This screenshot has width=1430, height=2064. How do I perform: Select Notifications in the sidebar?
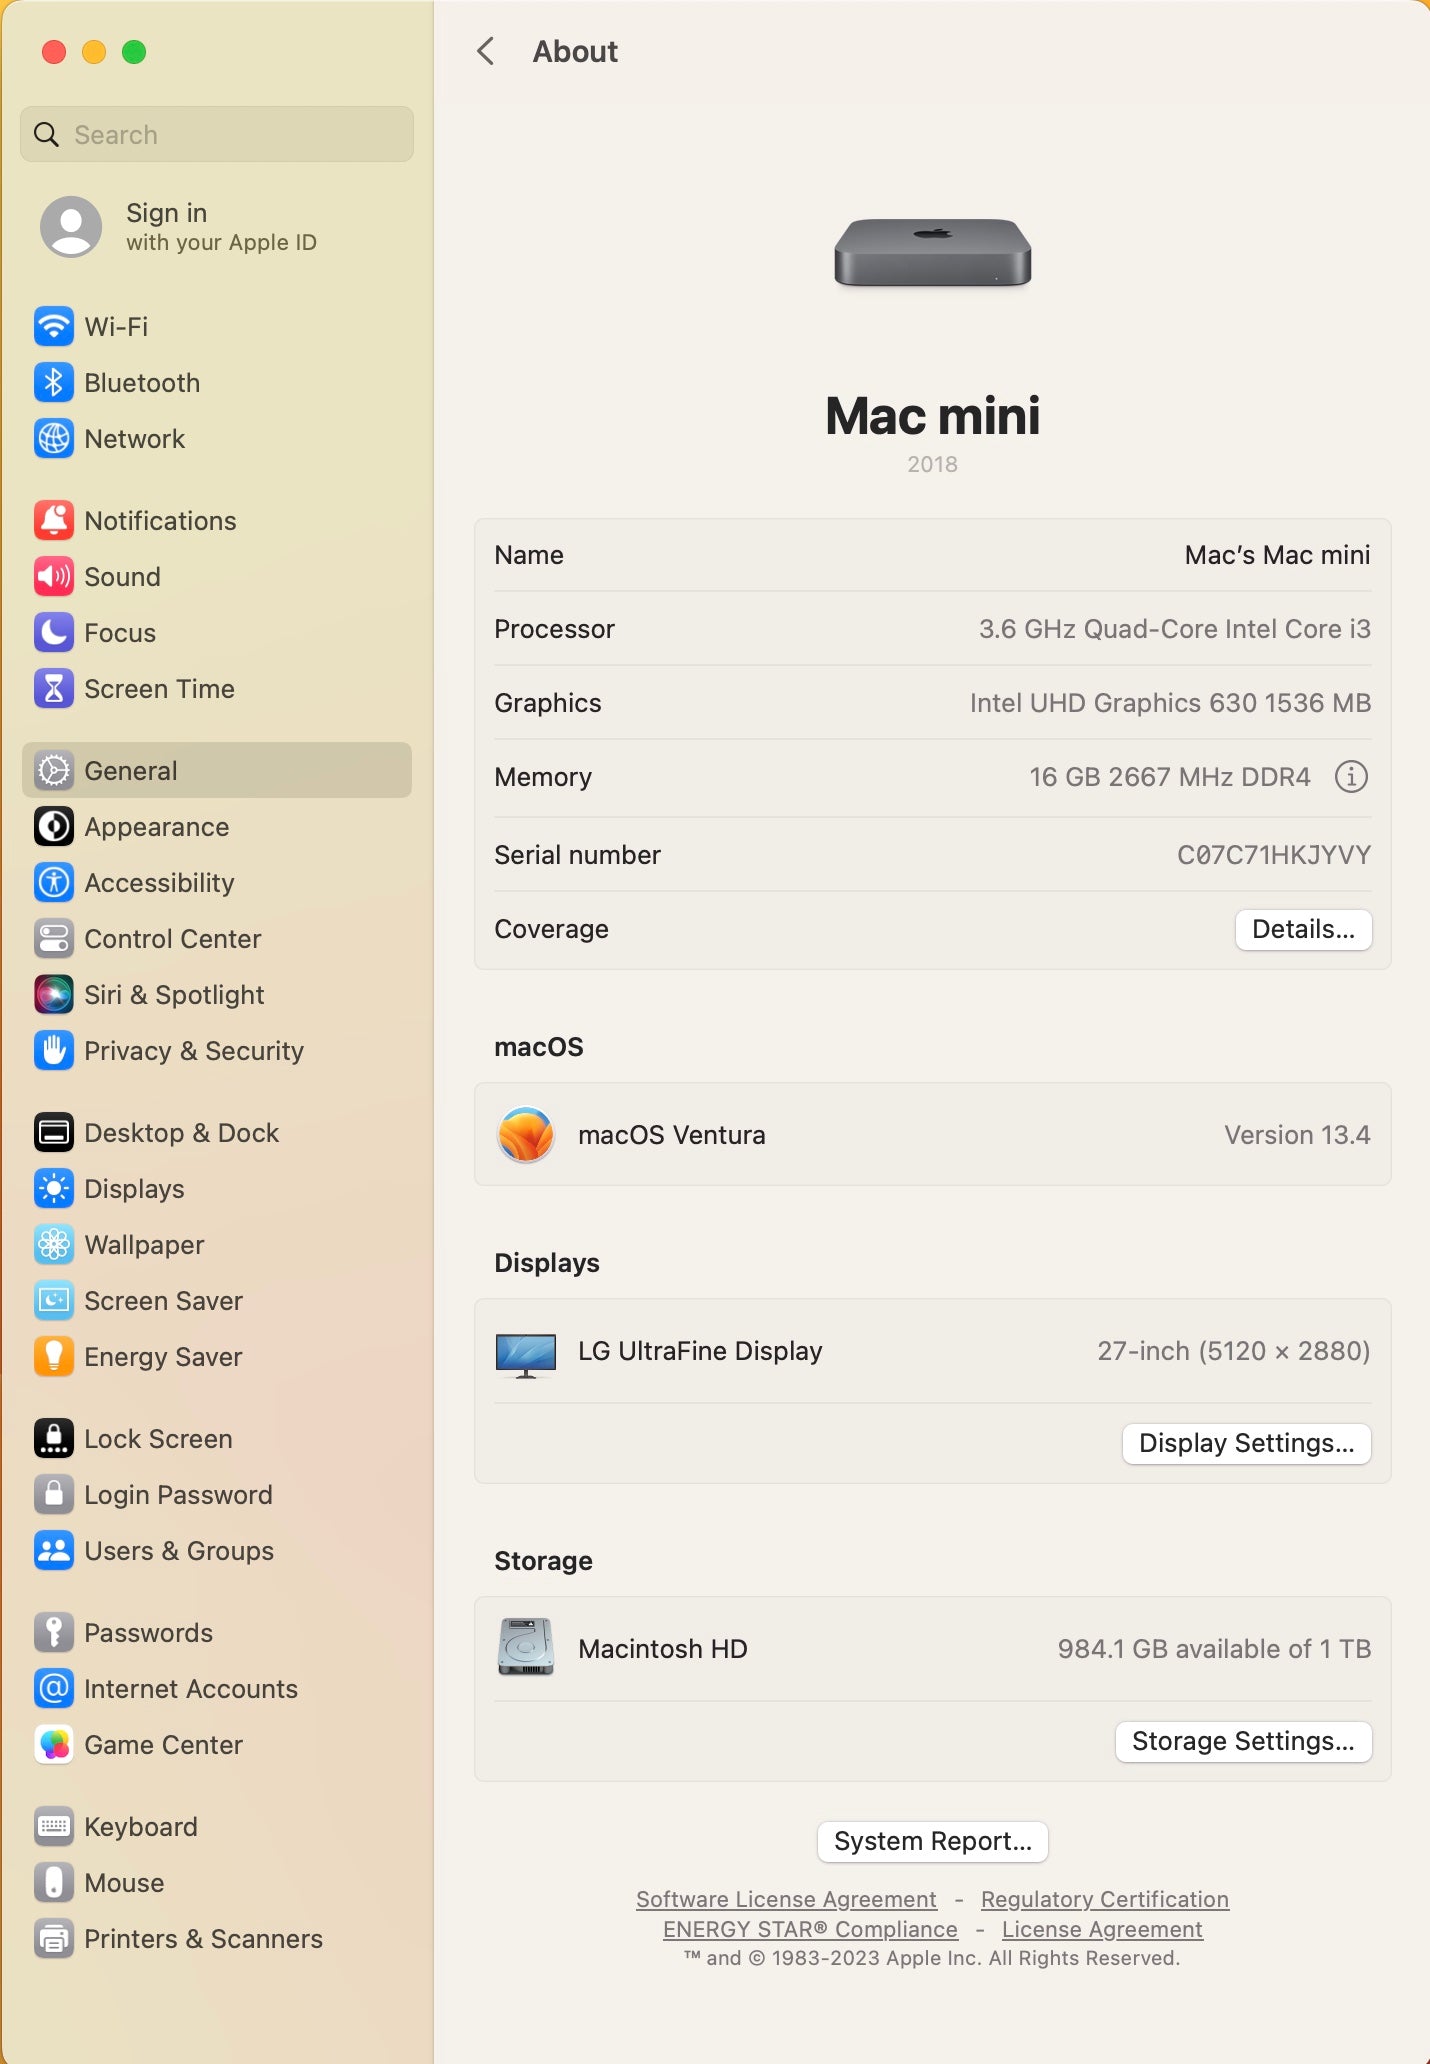[x=160, y=520]
